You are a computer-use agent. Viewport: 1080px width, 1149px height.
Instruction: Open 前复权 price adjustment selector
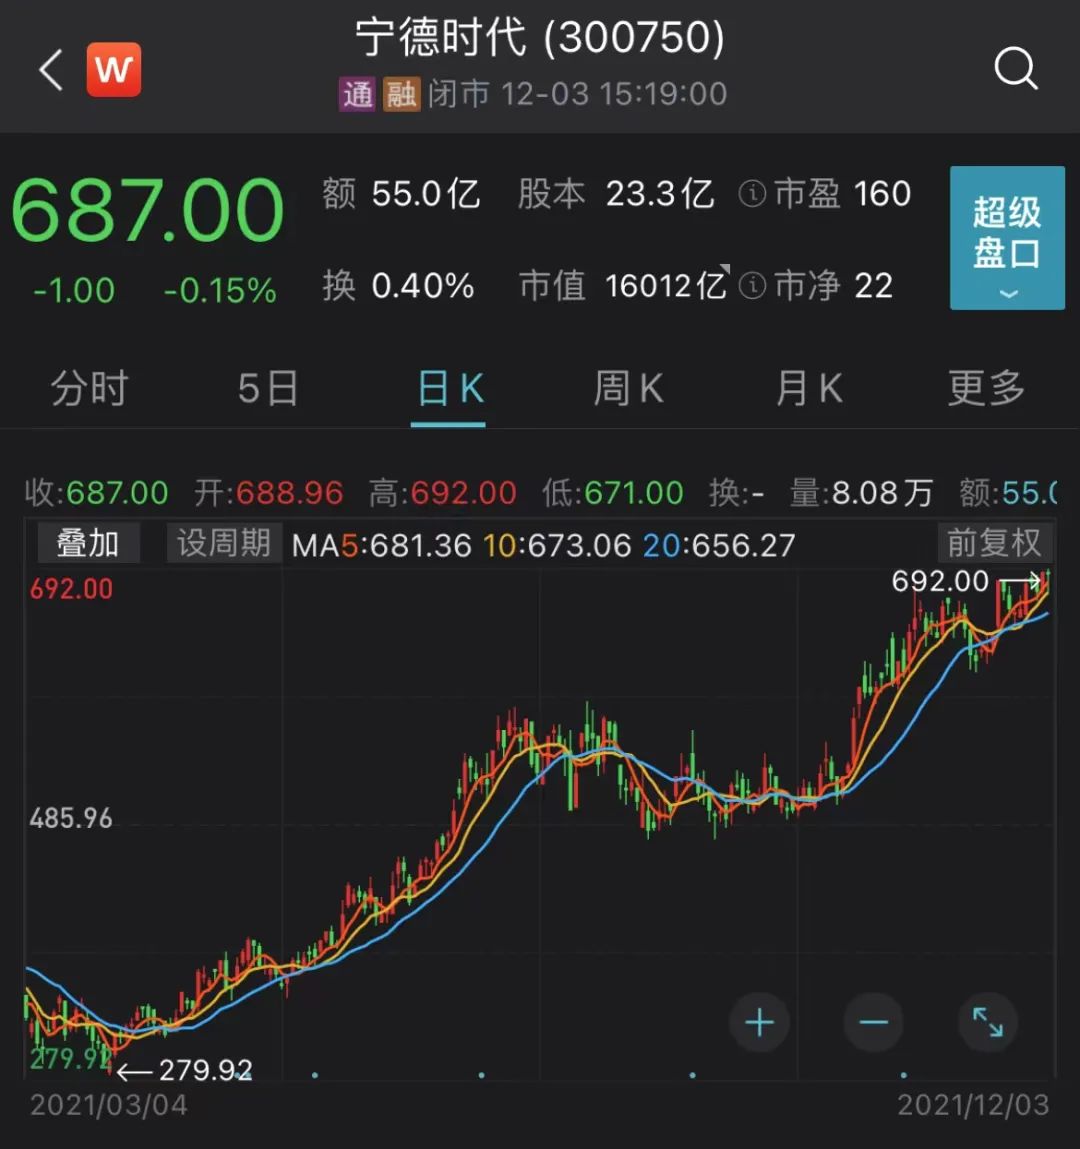click(x=994, y=543)
